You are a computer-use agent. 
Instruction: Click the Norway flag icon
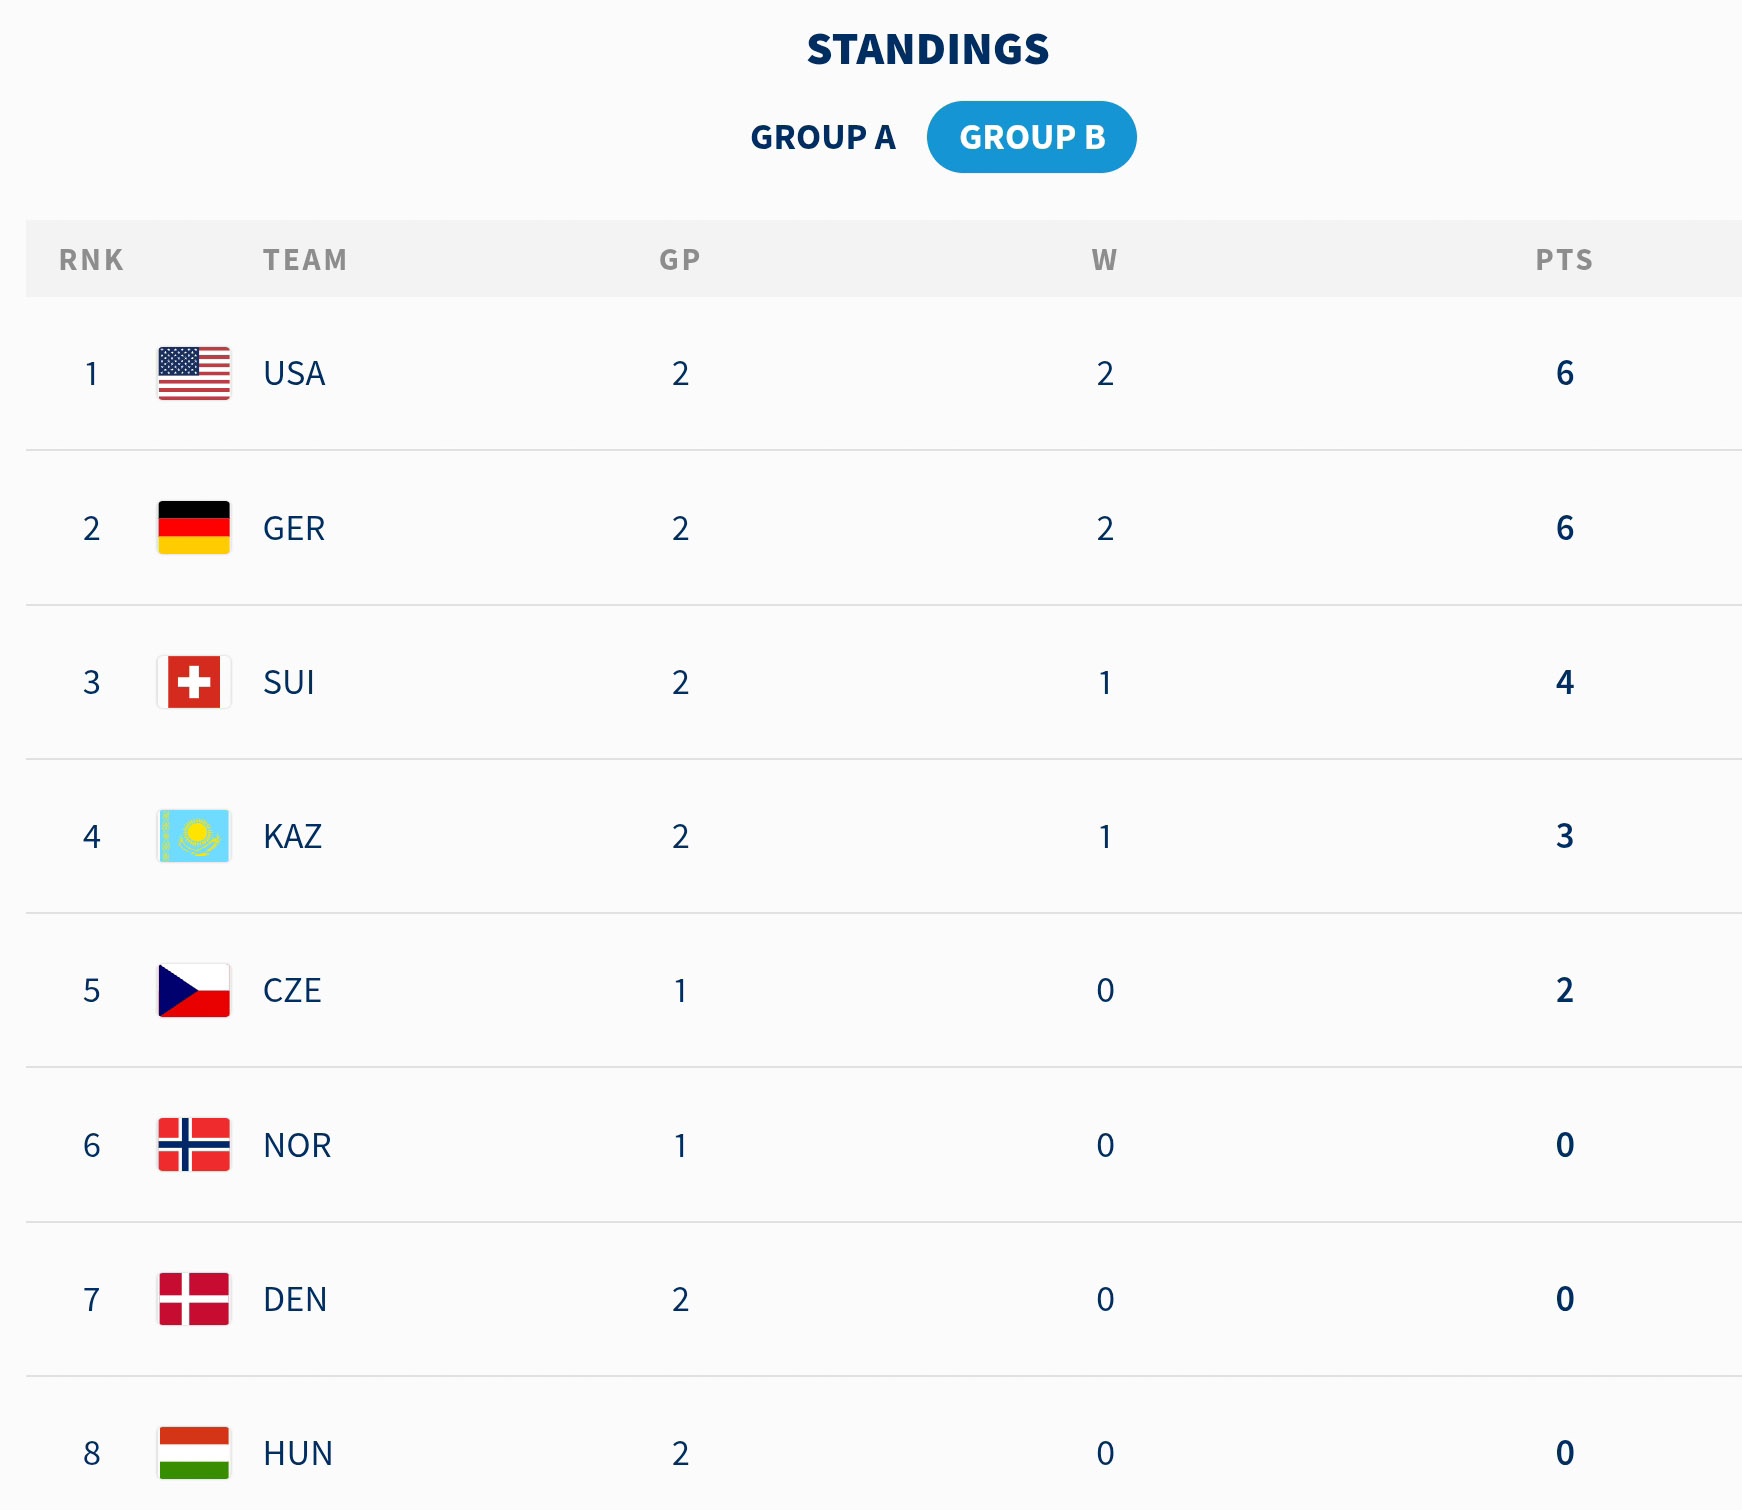194,1145
